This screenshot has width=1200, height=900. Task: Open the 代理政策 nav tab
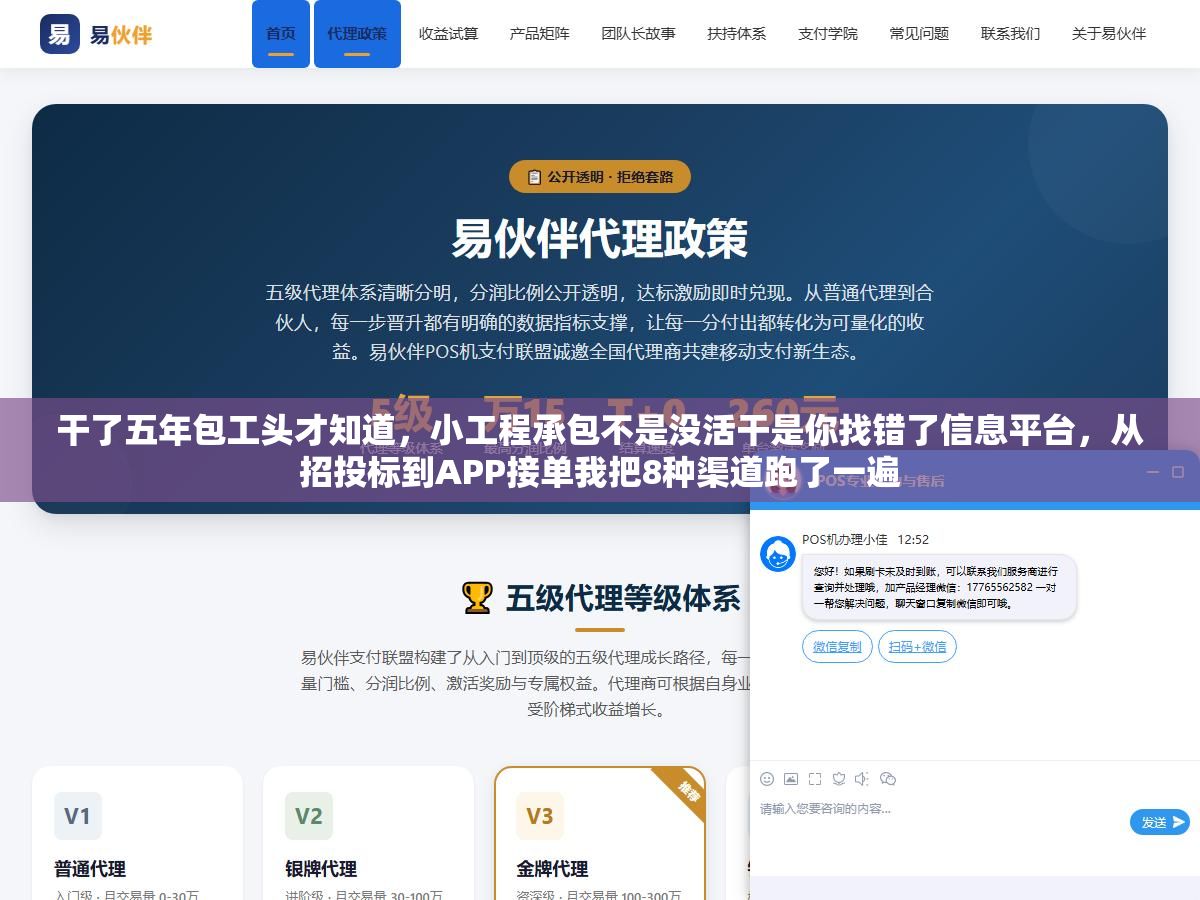(357, 34)
